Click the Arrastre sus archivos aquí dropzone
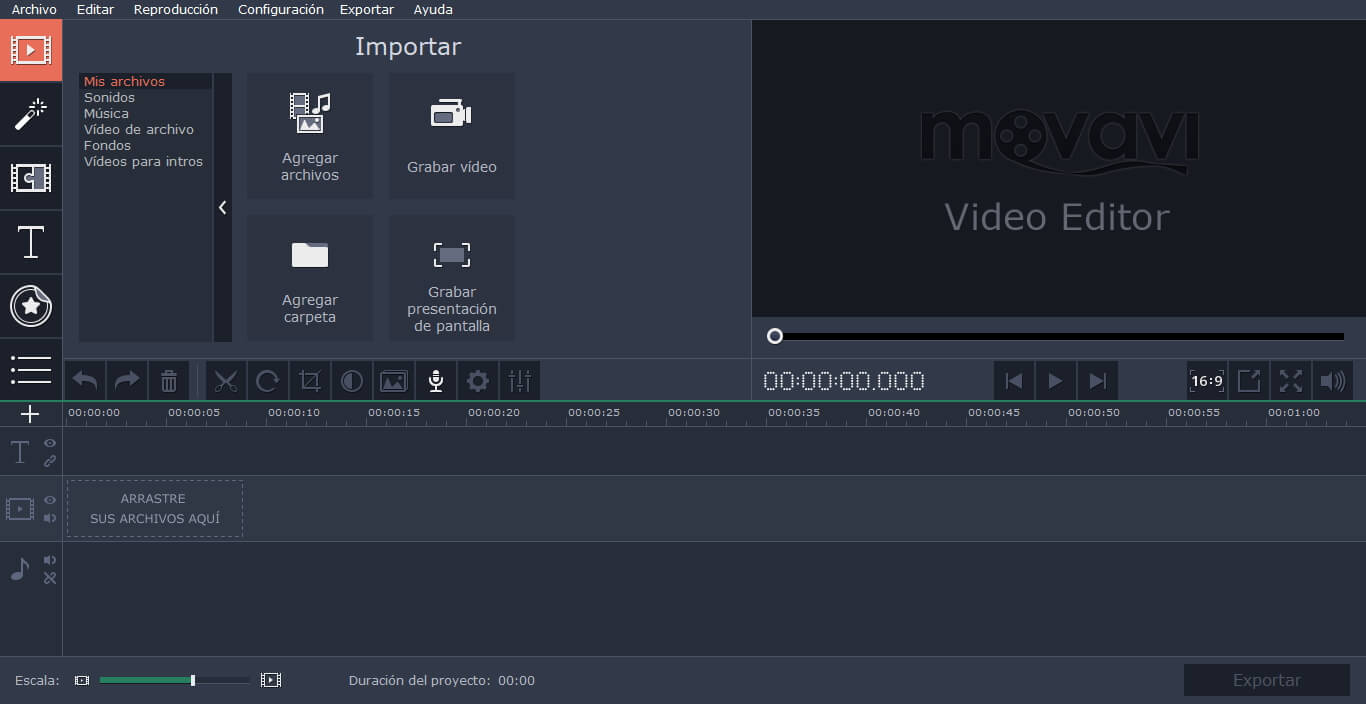 pos(155,508)
